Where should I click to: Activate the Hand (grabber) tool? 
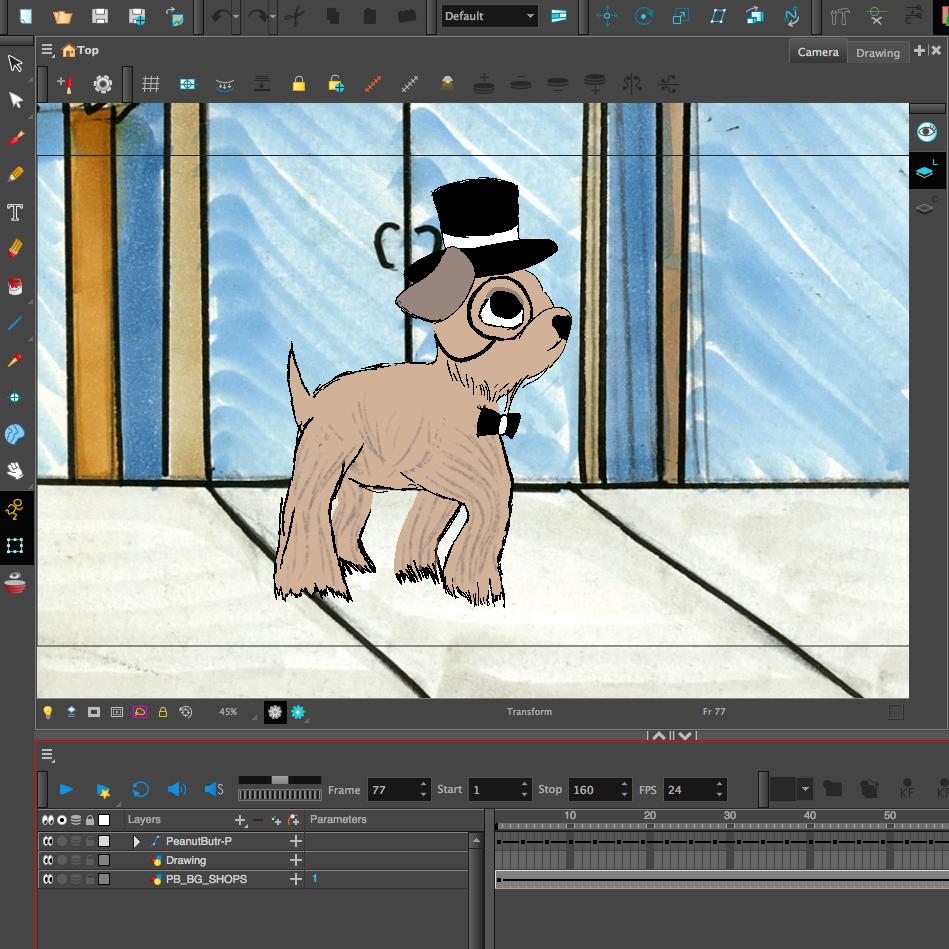15,470
